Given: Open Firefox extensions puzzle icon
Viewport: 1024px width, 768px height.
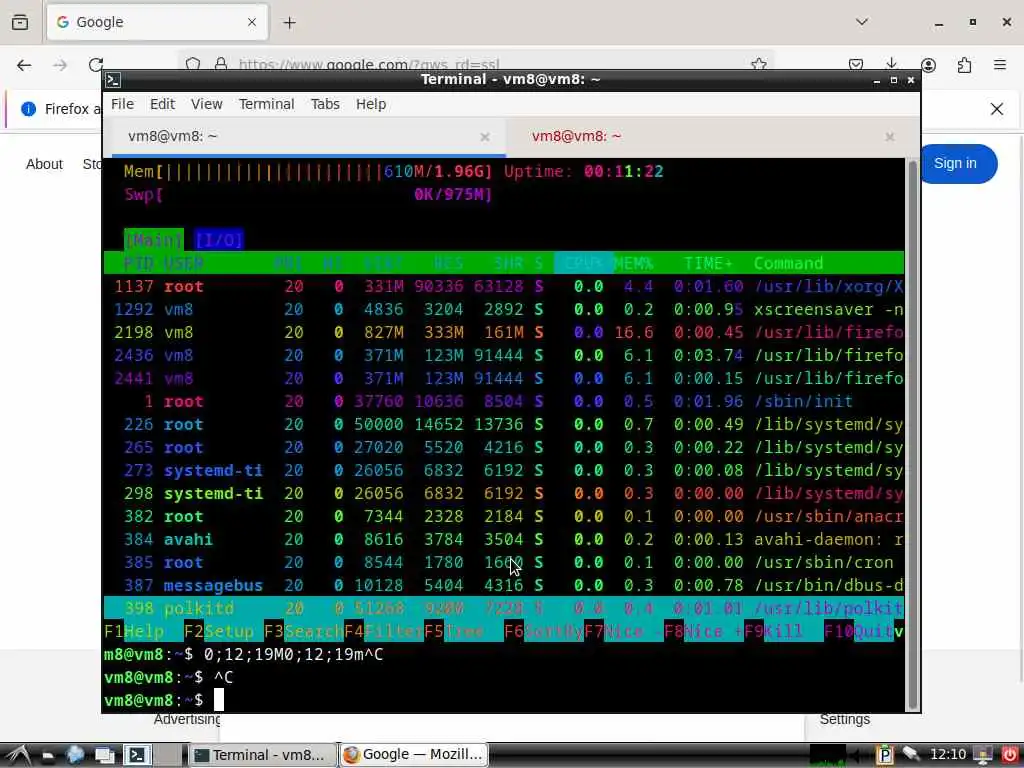Looking at the screenshot, I should pos(964,65).
